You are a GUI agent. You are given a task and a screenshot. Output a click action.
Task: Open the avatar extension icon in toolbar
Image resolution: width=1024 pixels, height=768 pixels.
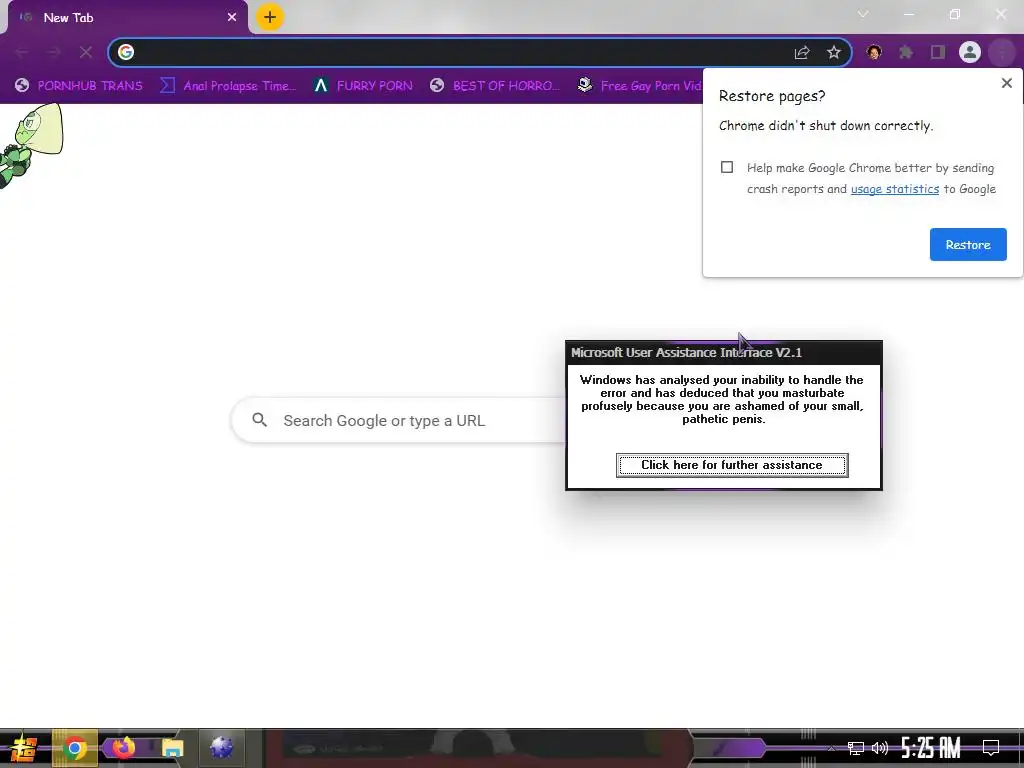(874, 52)
